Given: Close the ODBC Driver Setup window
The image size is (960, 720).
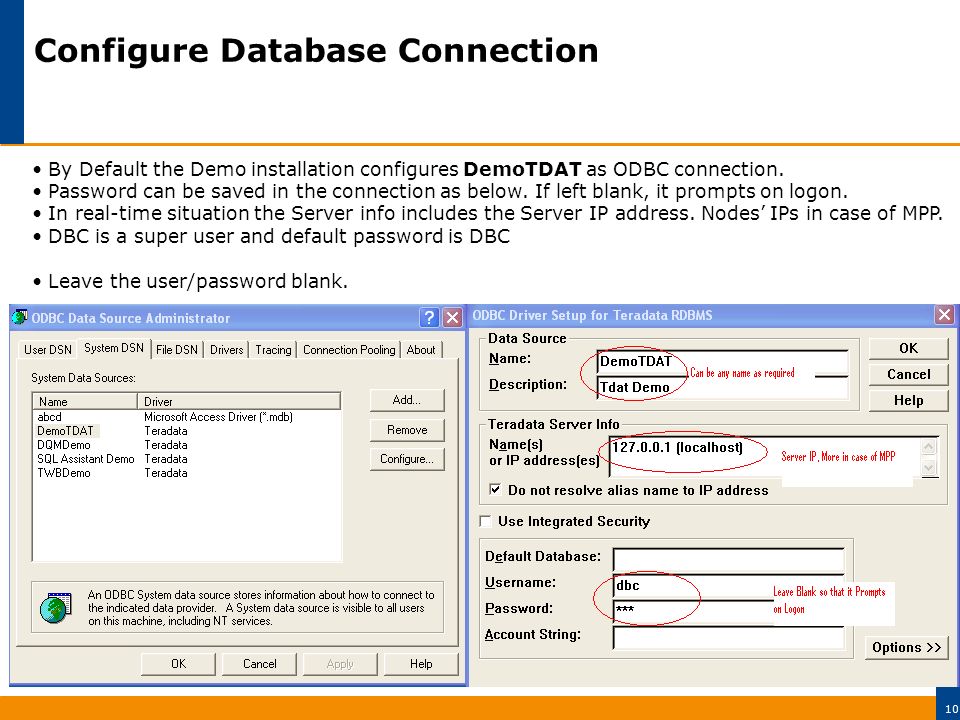Looking at the screenshot, I should point(945,315).
